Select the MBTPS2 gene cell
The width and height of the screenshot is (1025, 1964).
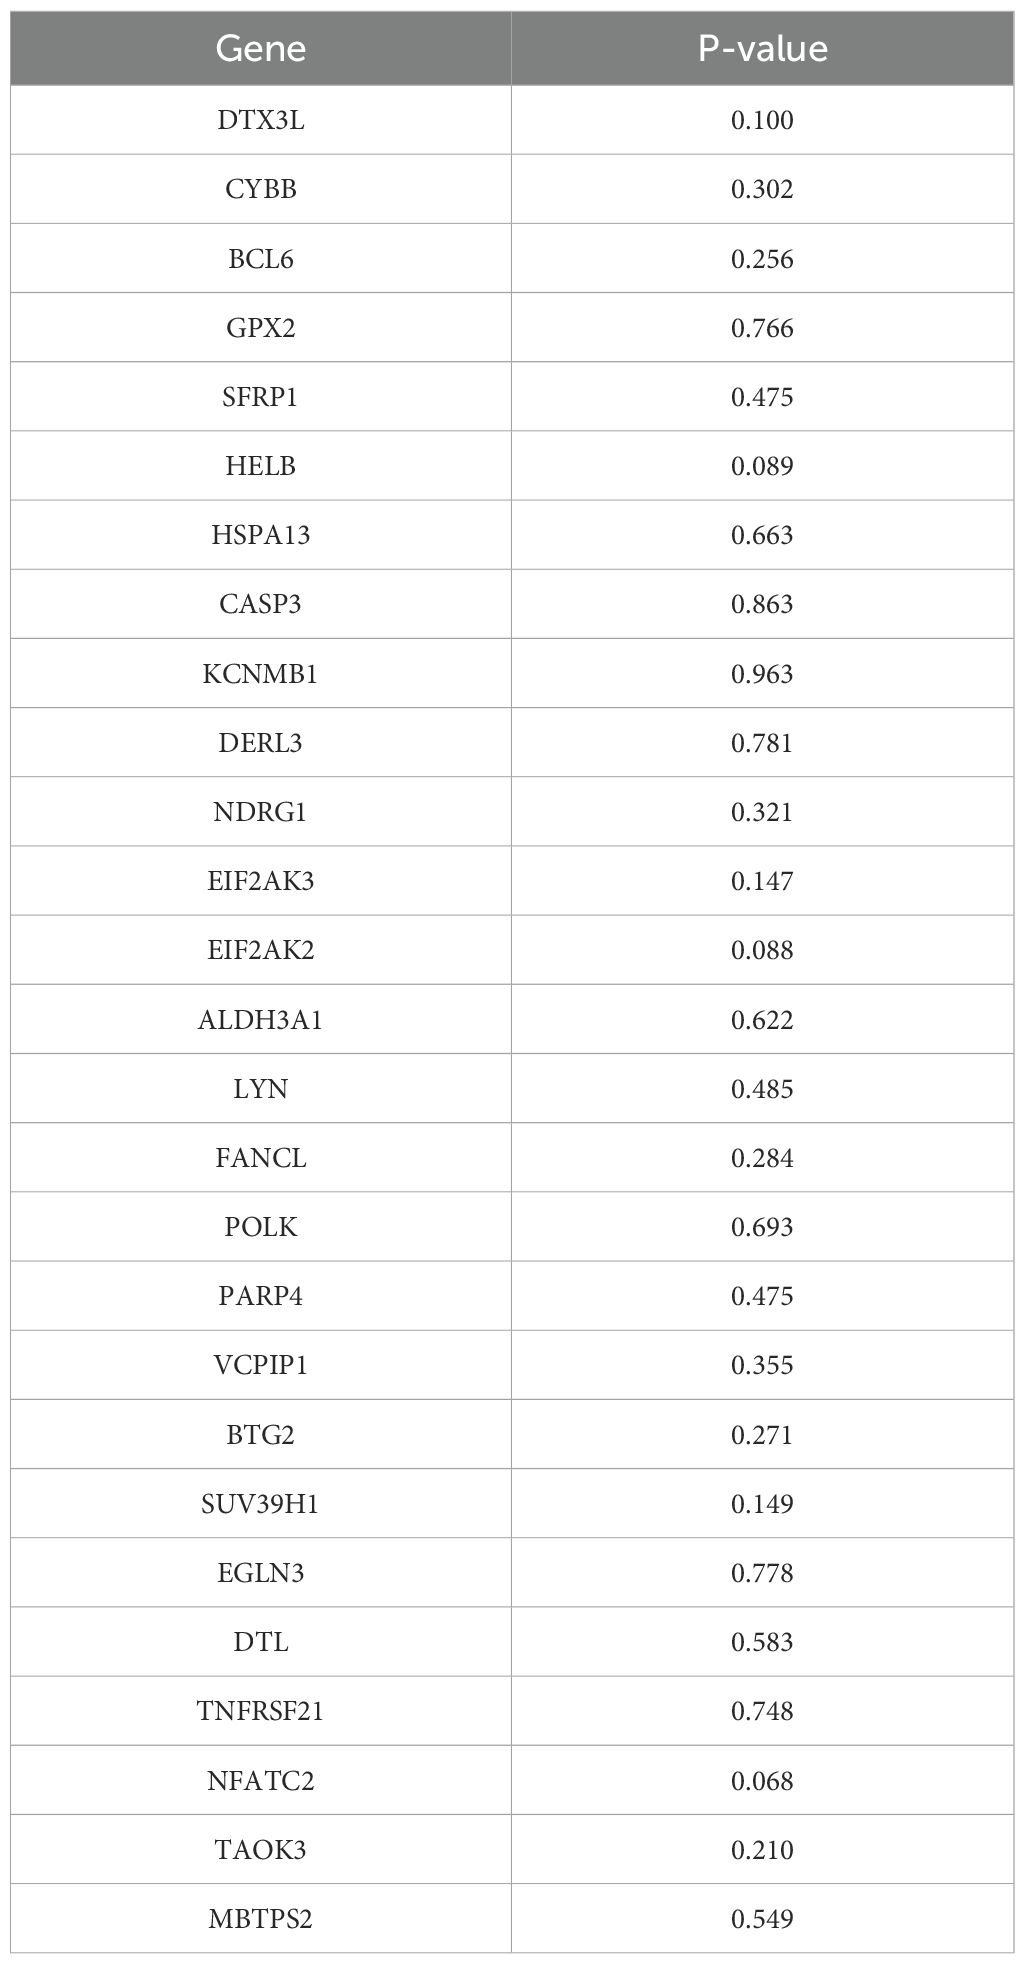click(x=261, y=1919)
